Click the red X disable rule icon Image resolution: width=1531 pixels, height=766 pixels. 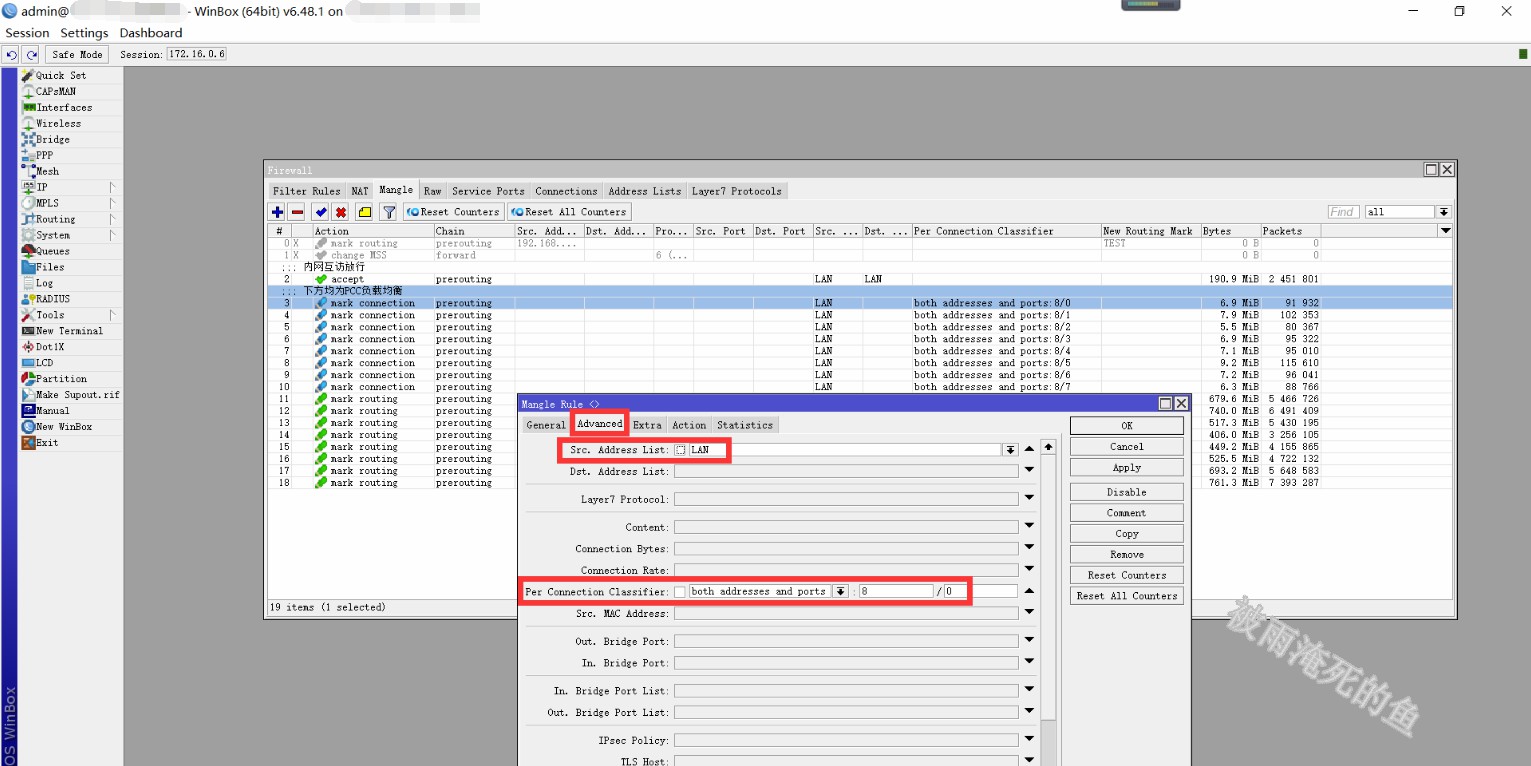[x=341, y=212]
